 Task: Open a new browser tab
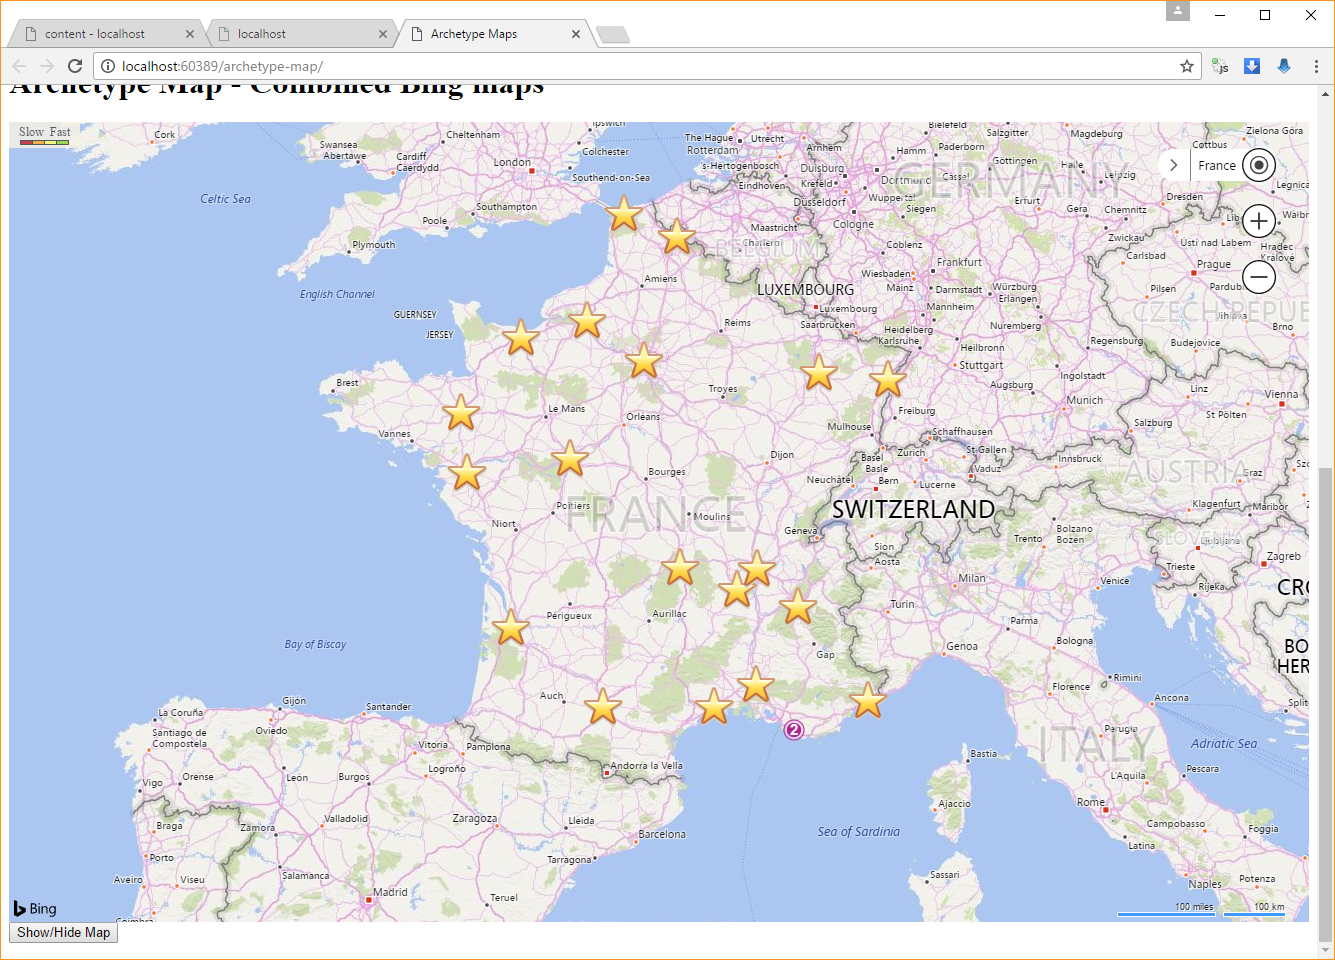[612, 35]
